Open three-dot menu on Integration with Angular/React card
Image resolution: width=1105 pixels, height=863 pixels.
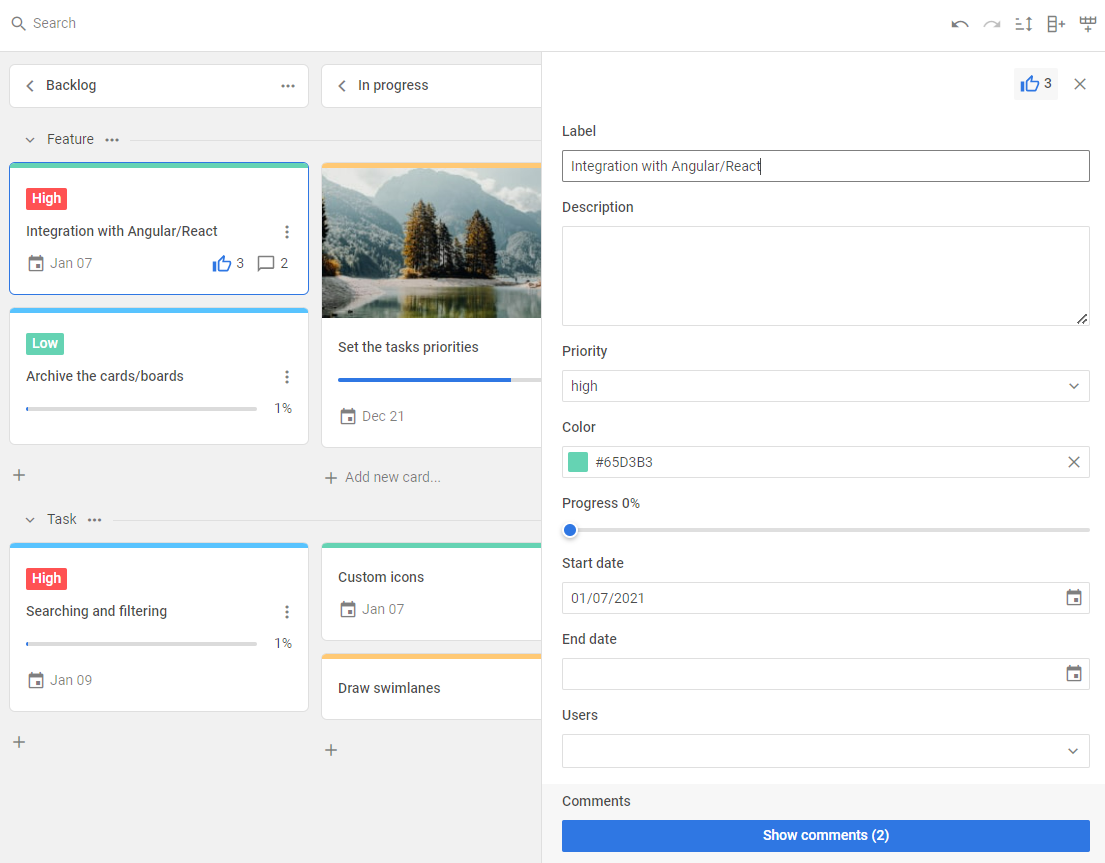(287, 232)
